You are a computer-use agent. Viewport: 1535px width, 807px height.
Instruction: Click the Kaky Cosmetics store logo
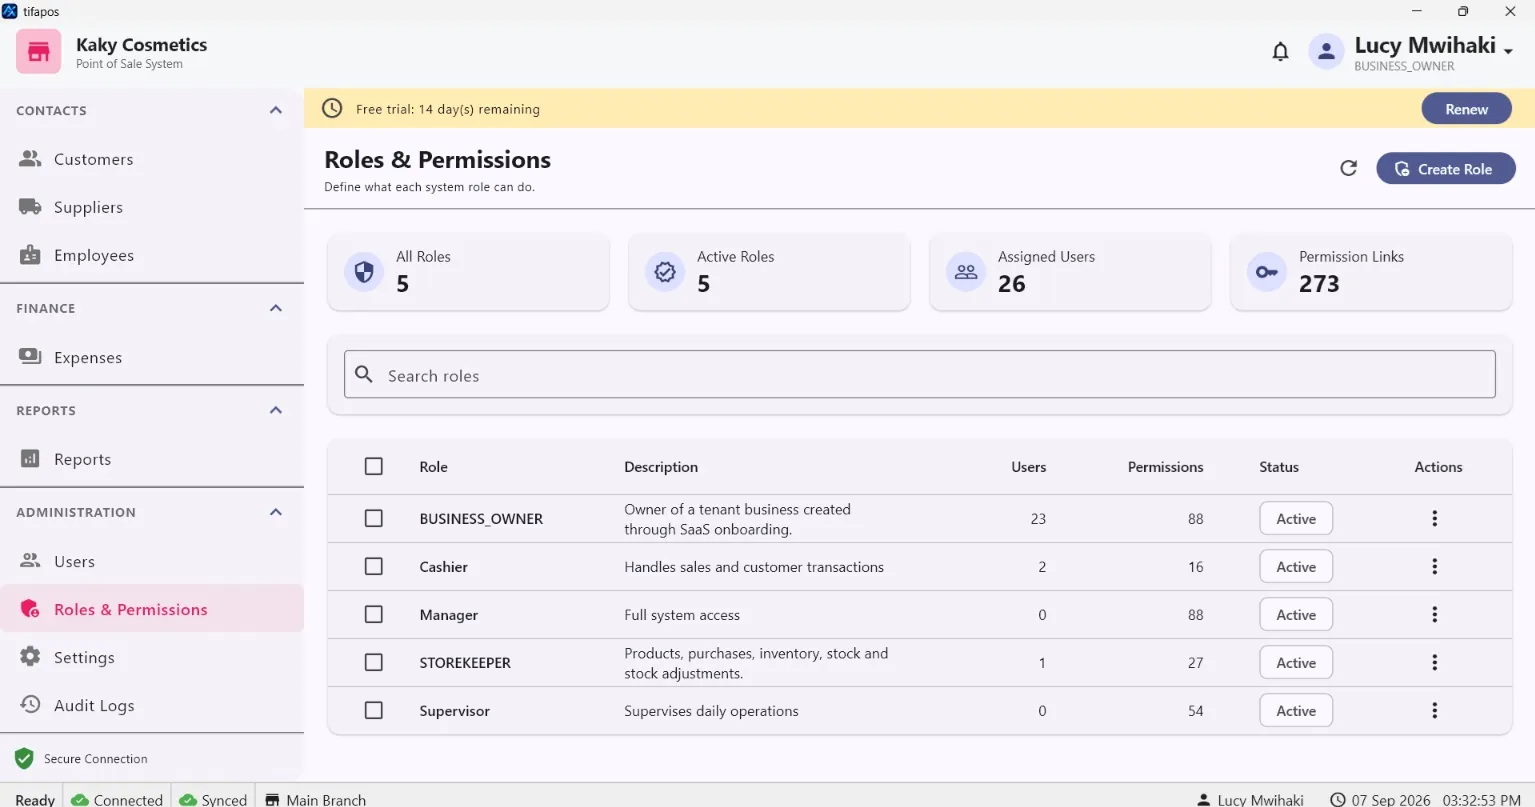click(38, 51)
